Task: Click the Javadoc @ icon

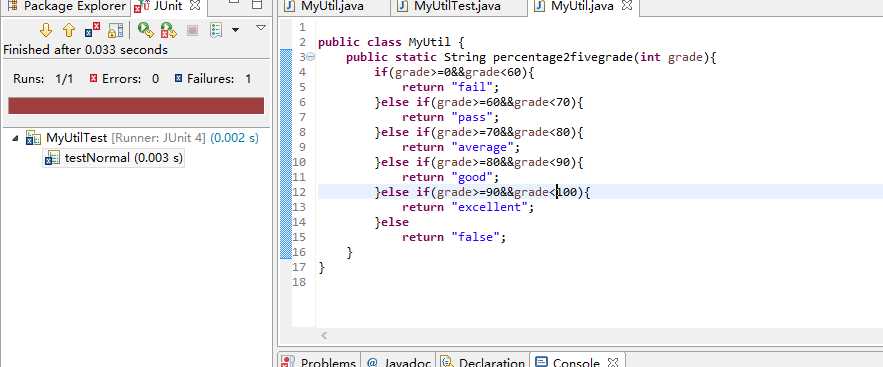Action: point(372,362)
